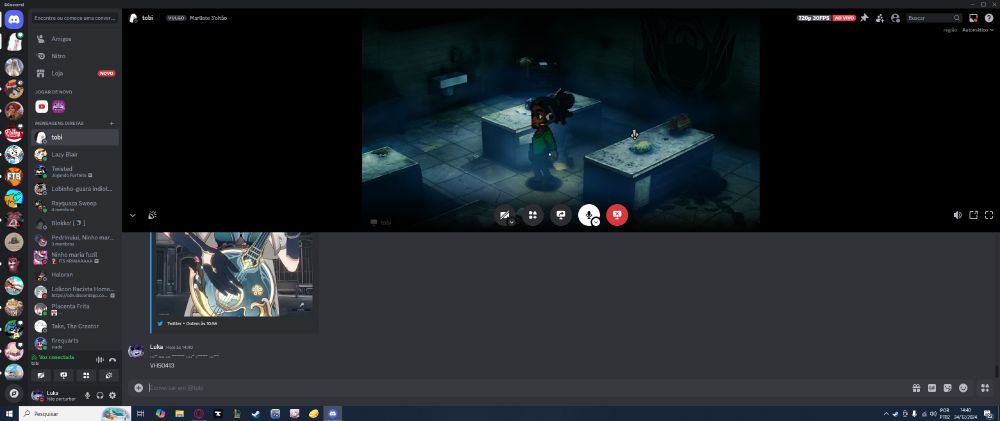The image size is (1000, 421).
Task: Add friends to DM icon
Action: pos(880,18)
